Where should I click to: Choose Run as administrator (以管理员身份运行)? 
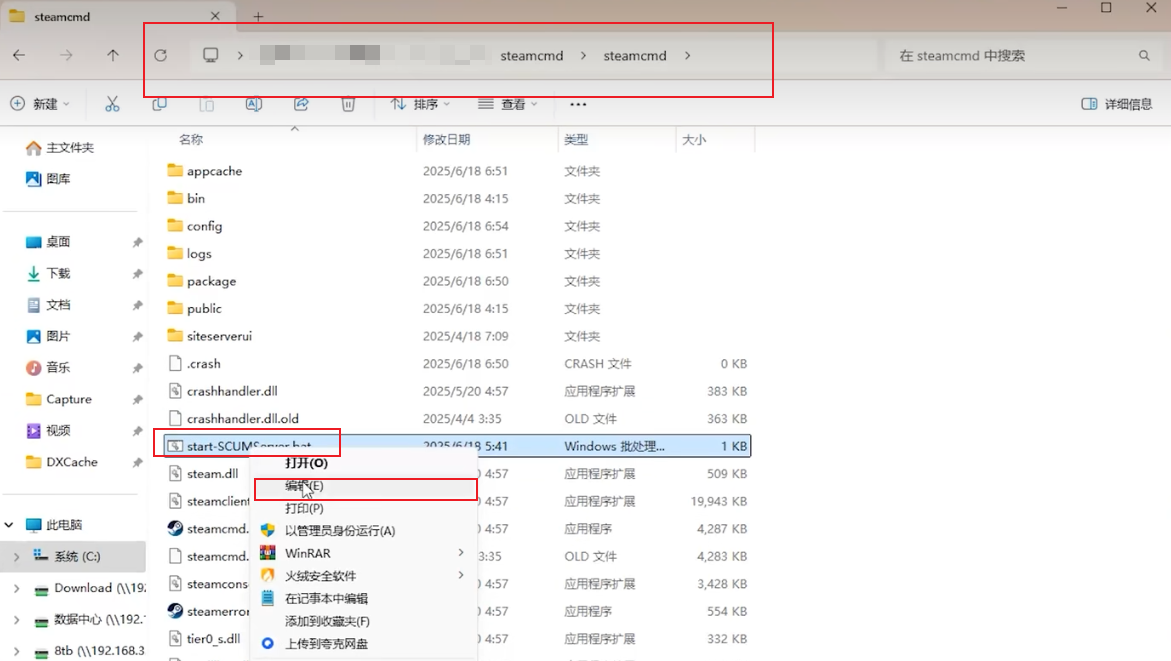pyautogui.click(x=364, y=530)
